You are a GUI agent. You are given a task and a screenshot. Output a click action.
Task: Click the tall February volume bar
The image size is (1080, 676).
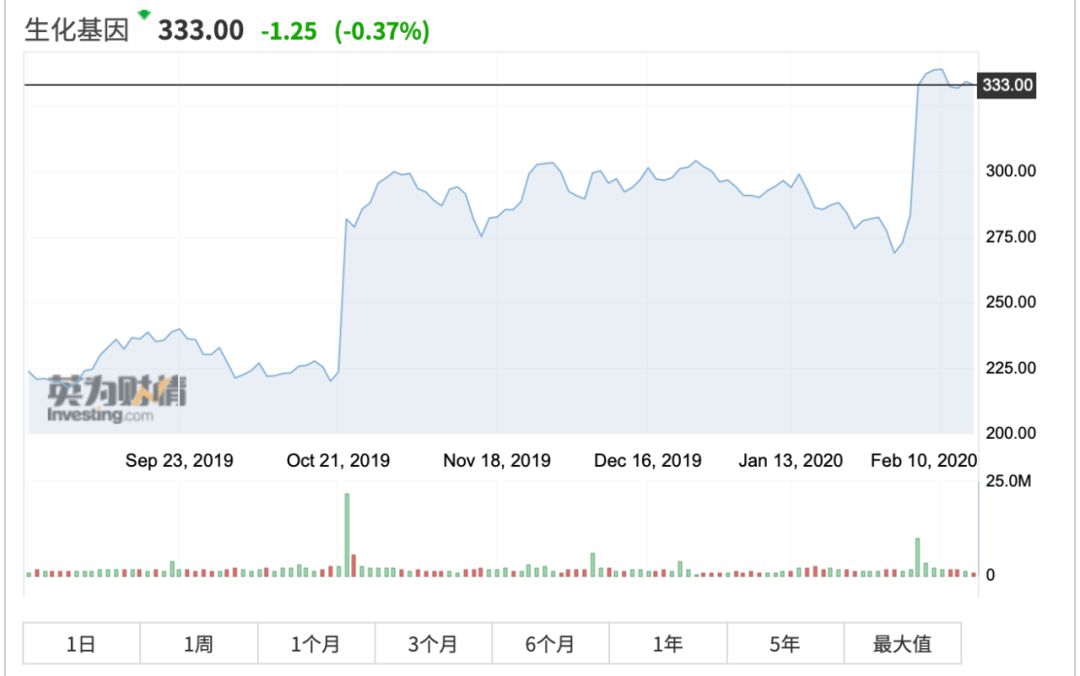pyautogui.click(x=917, y=557)
